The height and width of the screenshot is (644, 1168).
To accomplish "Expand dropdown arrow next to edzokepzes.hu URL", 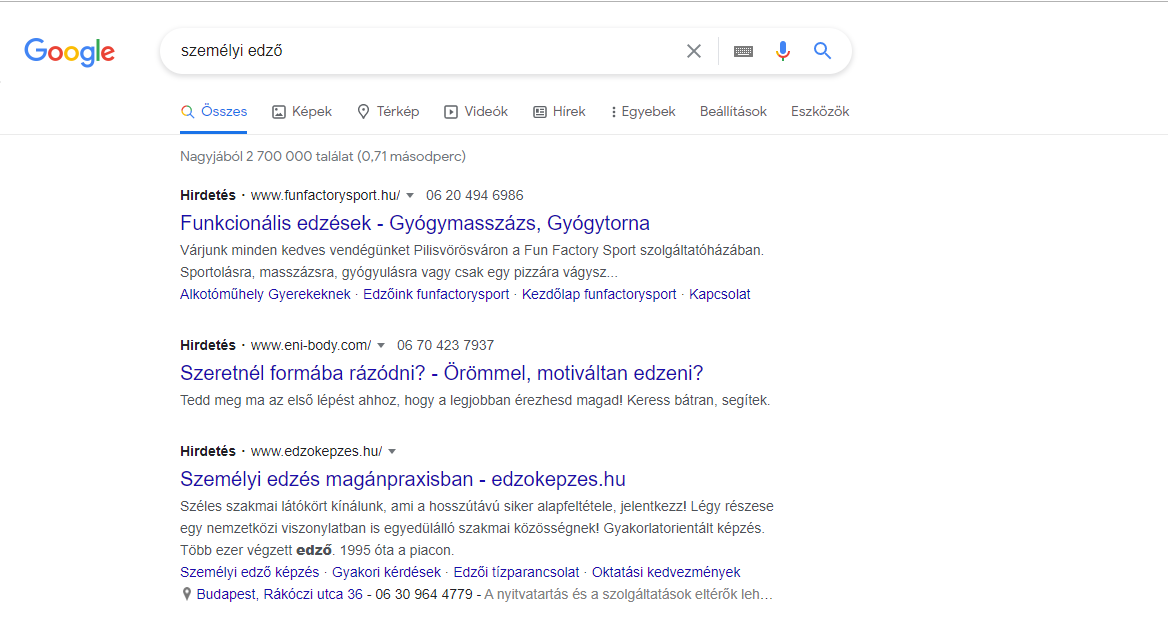I will 392,452.
